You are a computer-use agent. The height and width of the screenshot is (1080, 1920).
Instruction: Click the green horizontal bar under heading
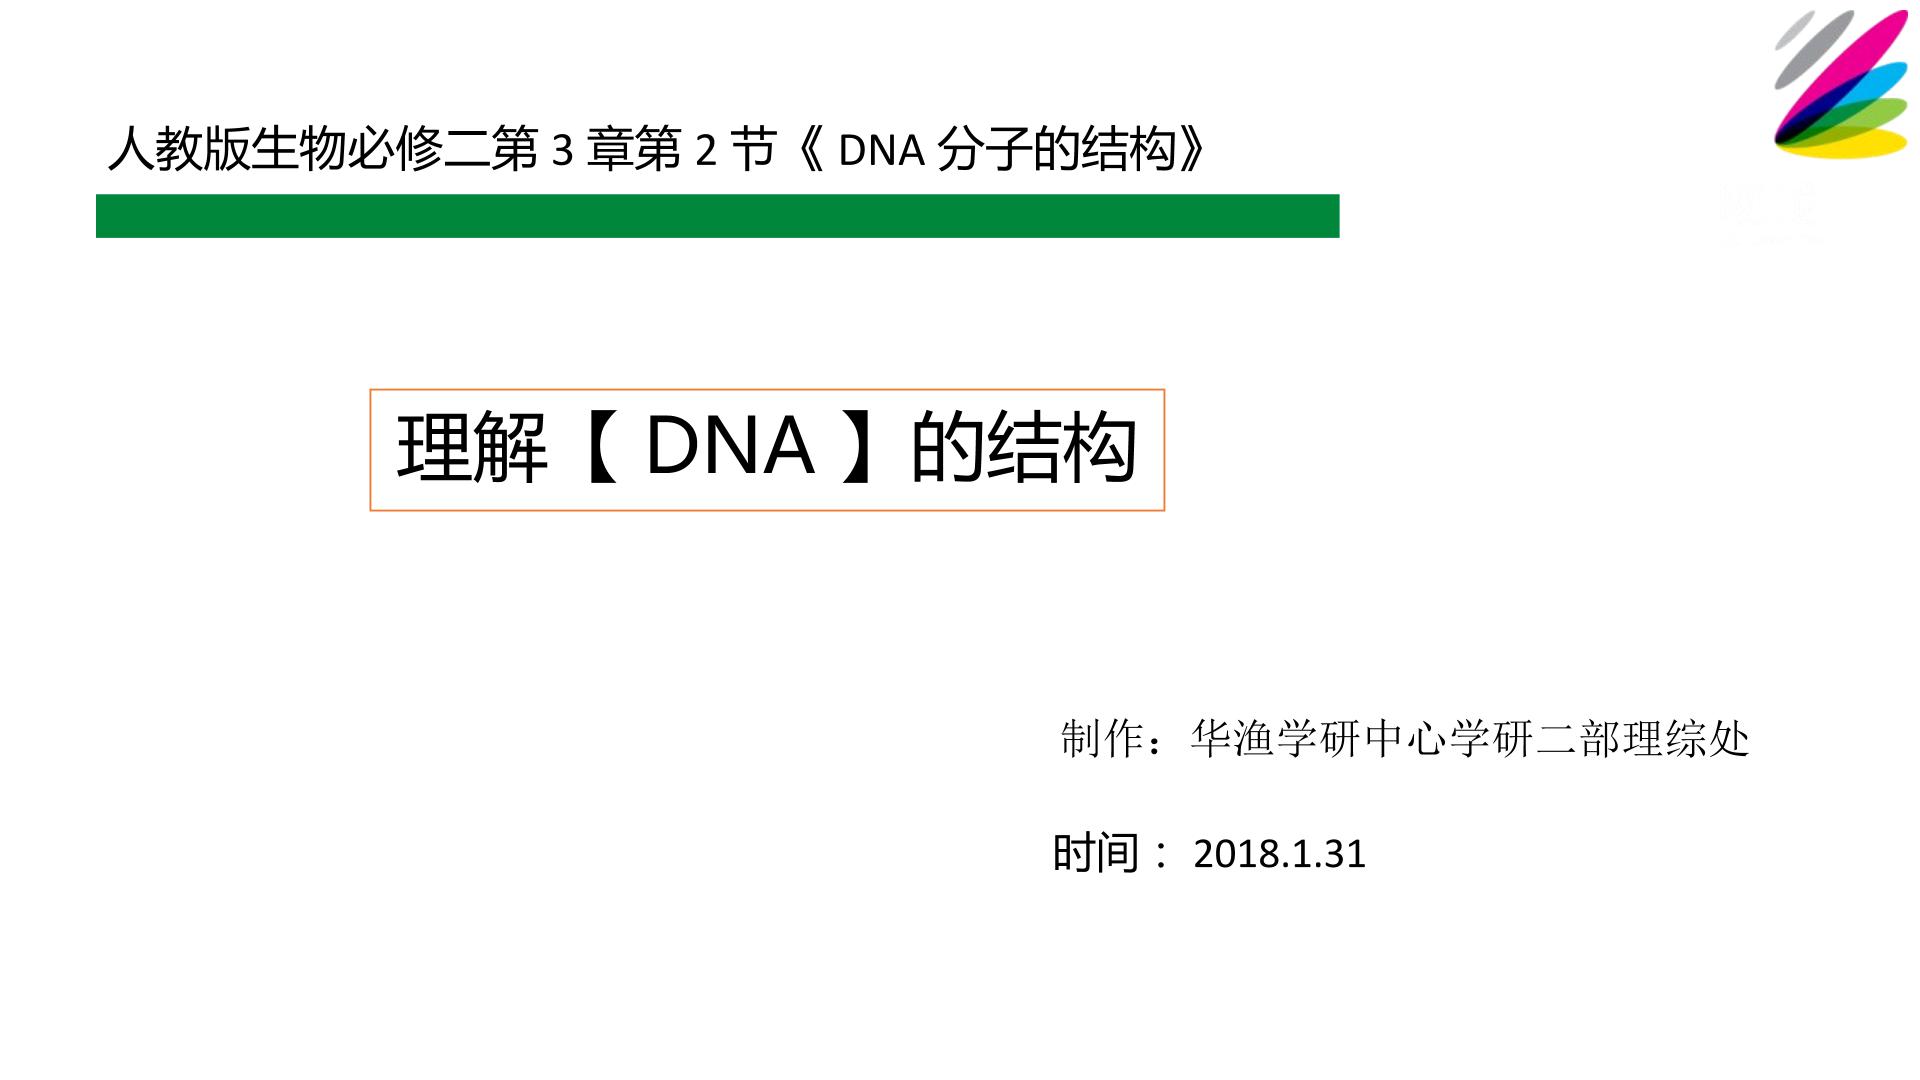click(717, 216)
